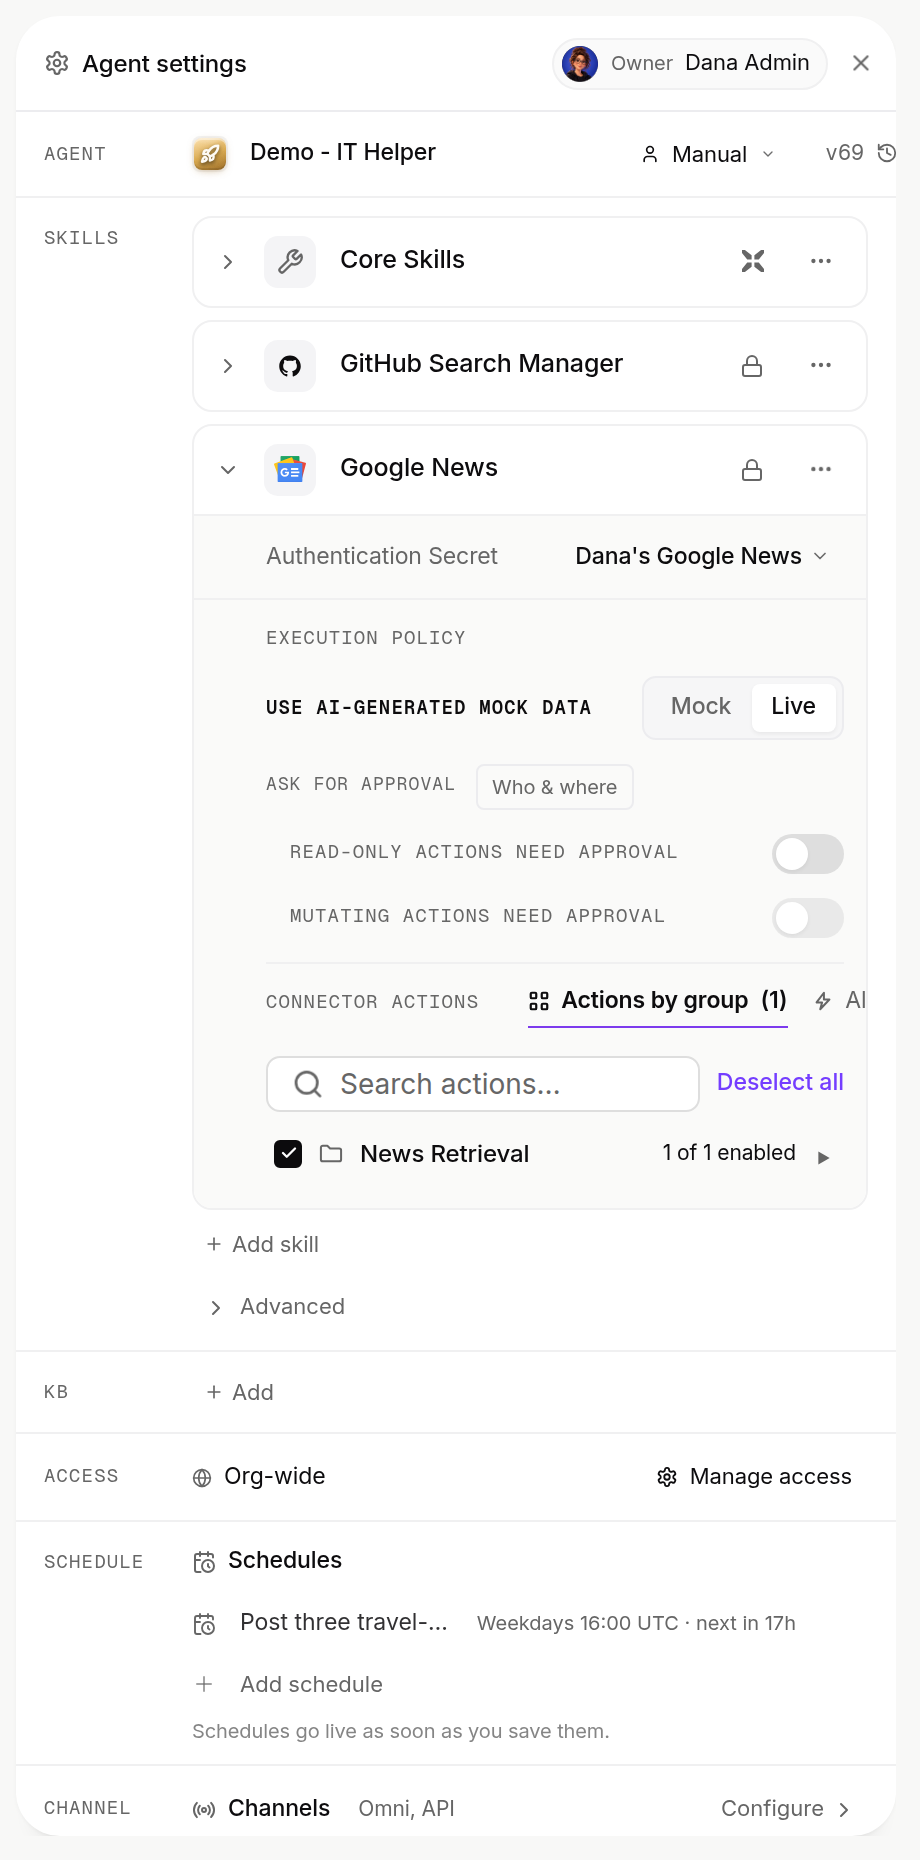Uncheck the News Retrieval checkbox
920x1860 pixels.
pos(288,1154)
